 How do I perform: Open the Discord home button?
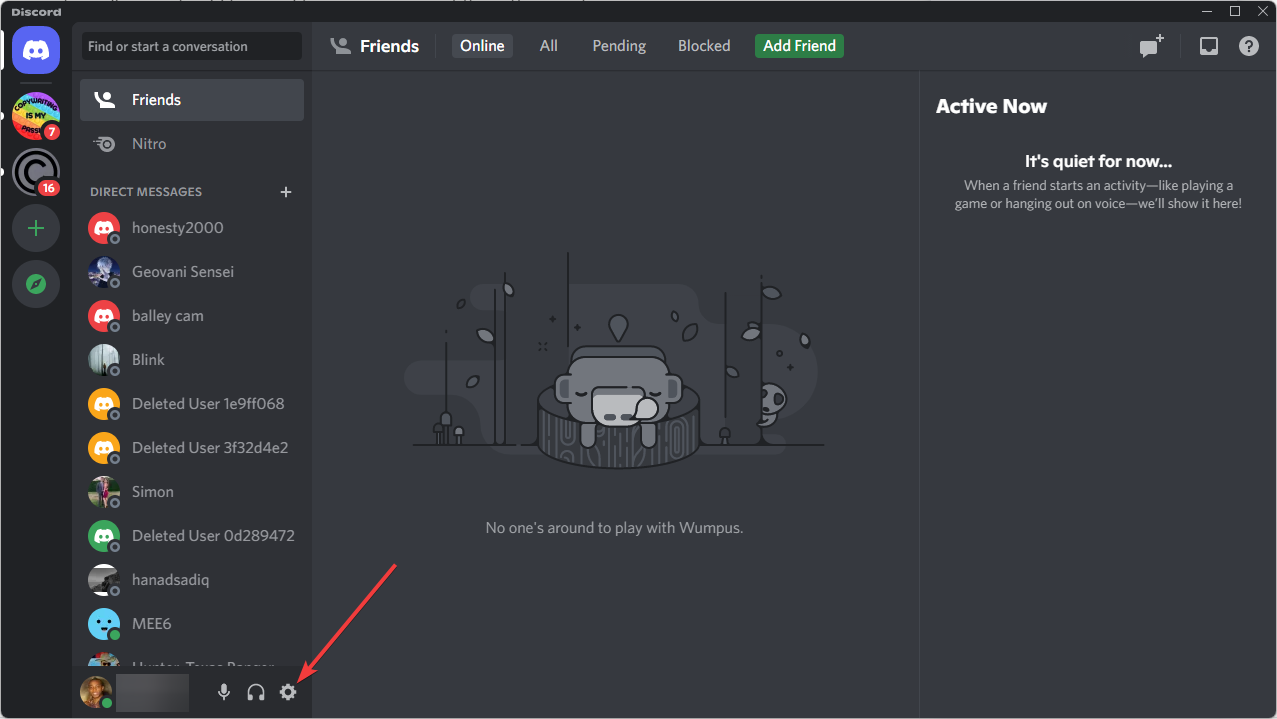(x=36, y=50)
